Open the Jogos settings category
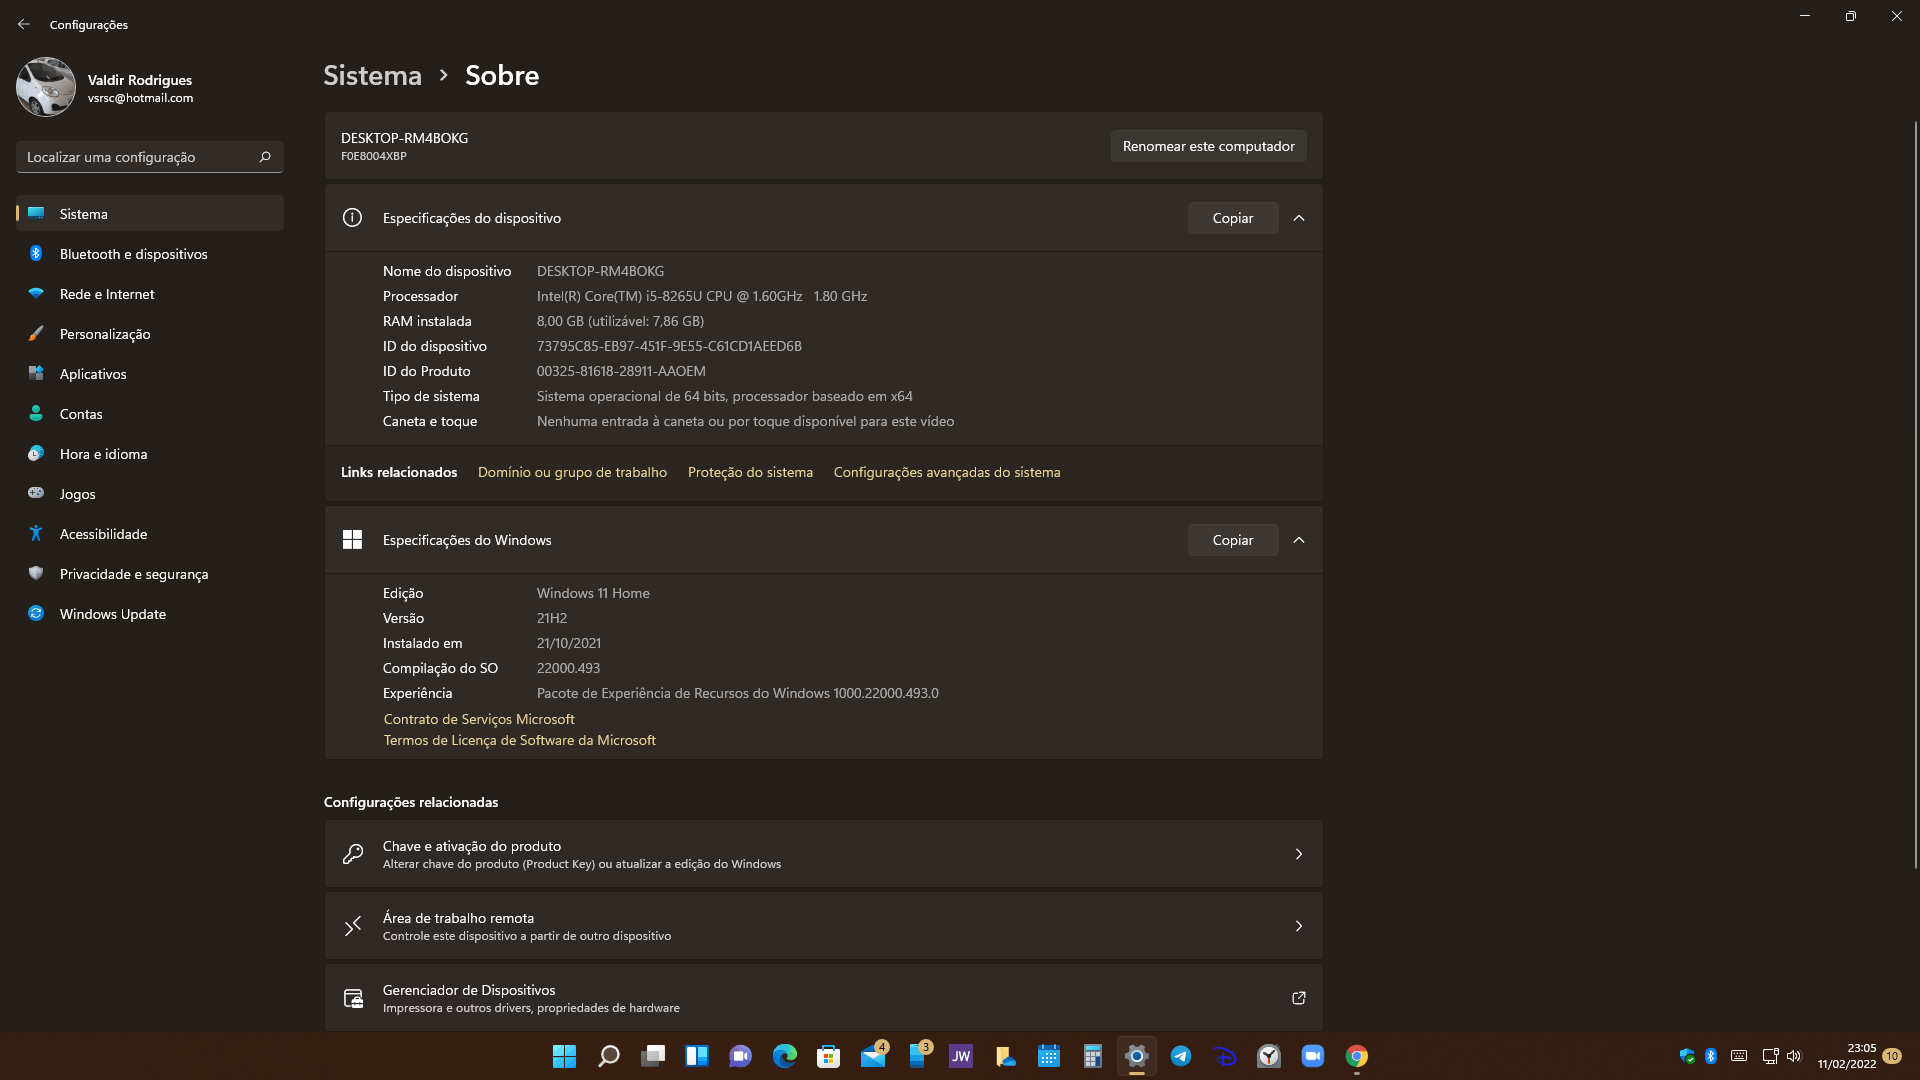 [77, 494]
